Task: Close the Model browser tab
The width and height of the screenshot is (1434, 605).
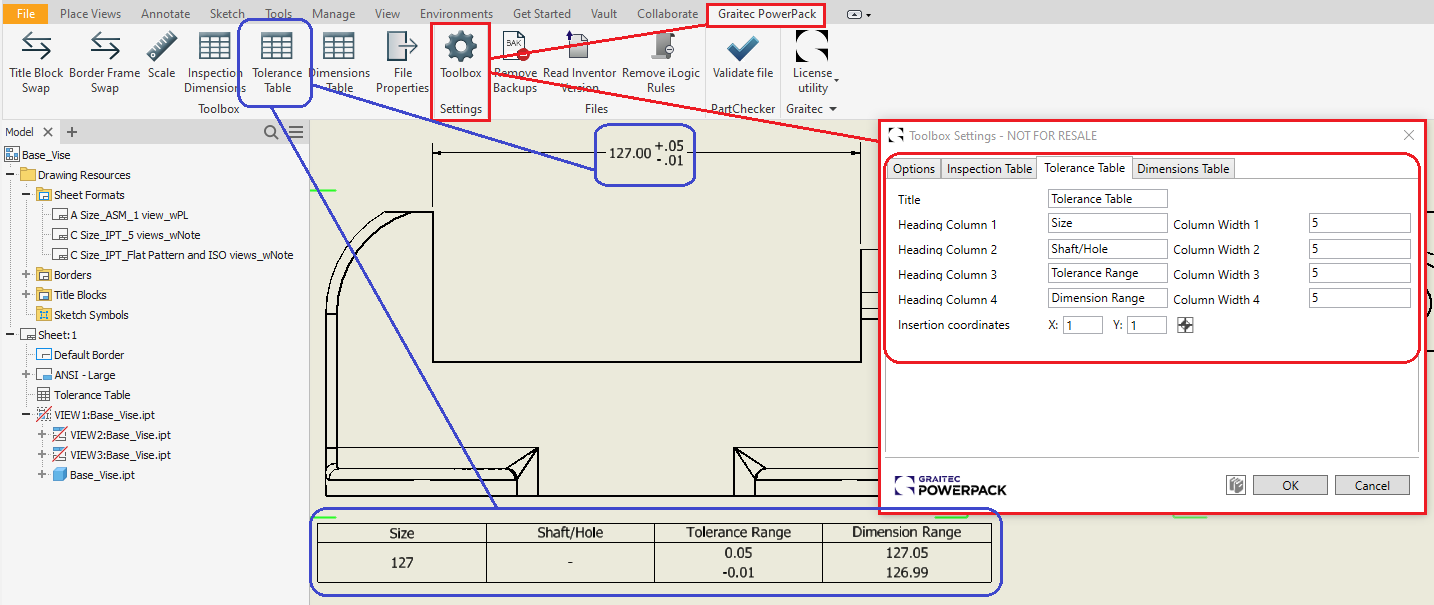Action: 48,132
